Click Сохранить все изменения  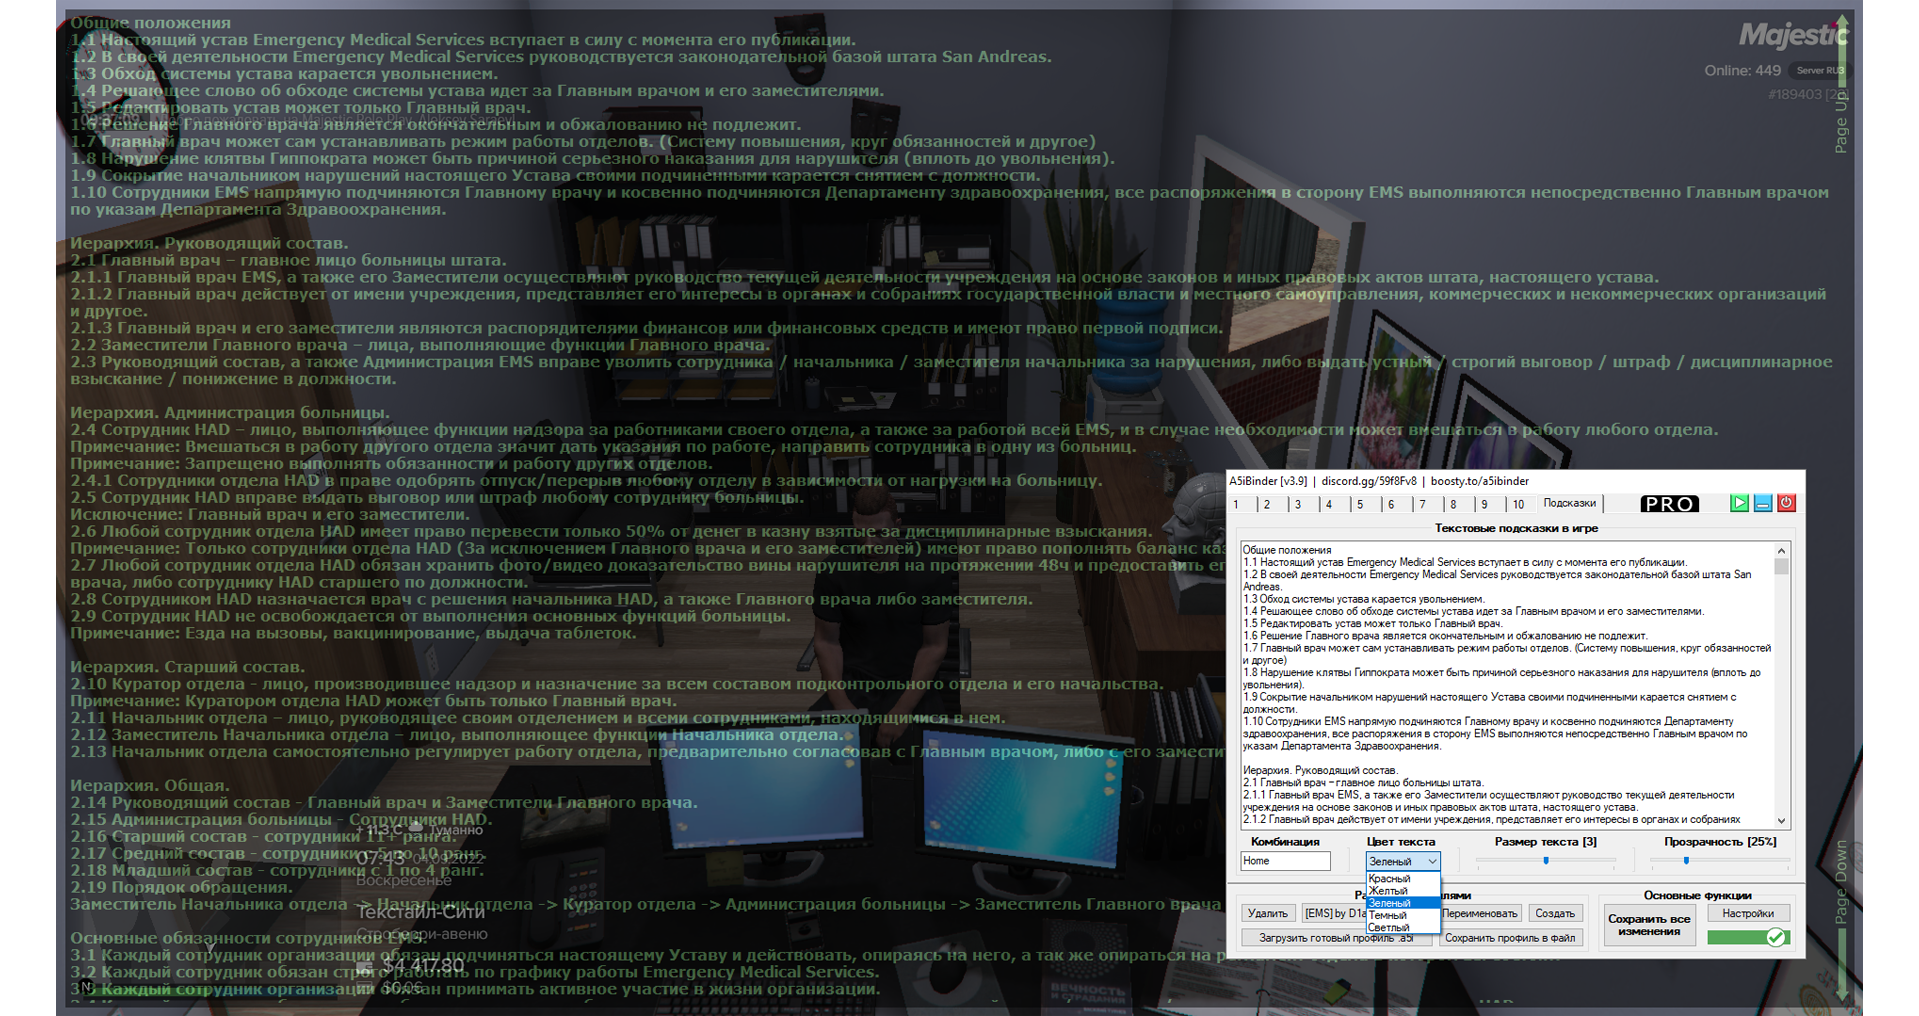[x=1649, y=925]
